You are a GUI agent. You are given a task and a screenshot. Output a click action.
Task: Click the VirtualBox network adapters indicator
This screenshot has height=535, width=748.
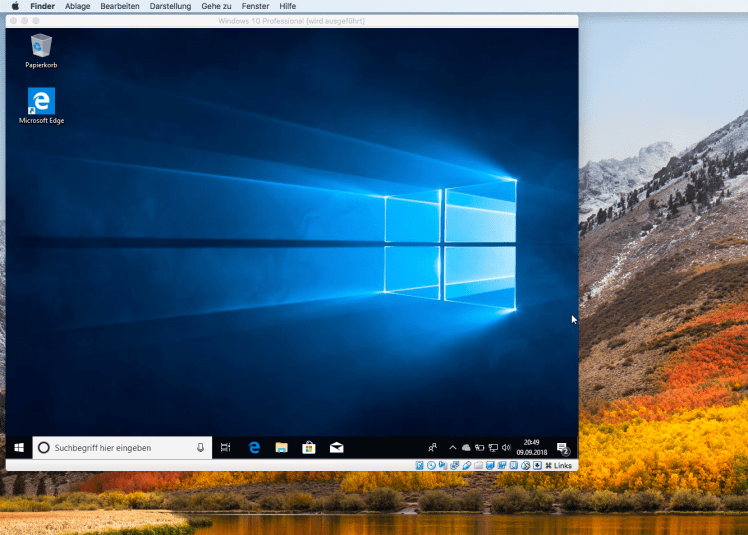coord(455,465)
